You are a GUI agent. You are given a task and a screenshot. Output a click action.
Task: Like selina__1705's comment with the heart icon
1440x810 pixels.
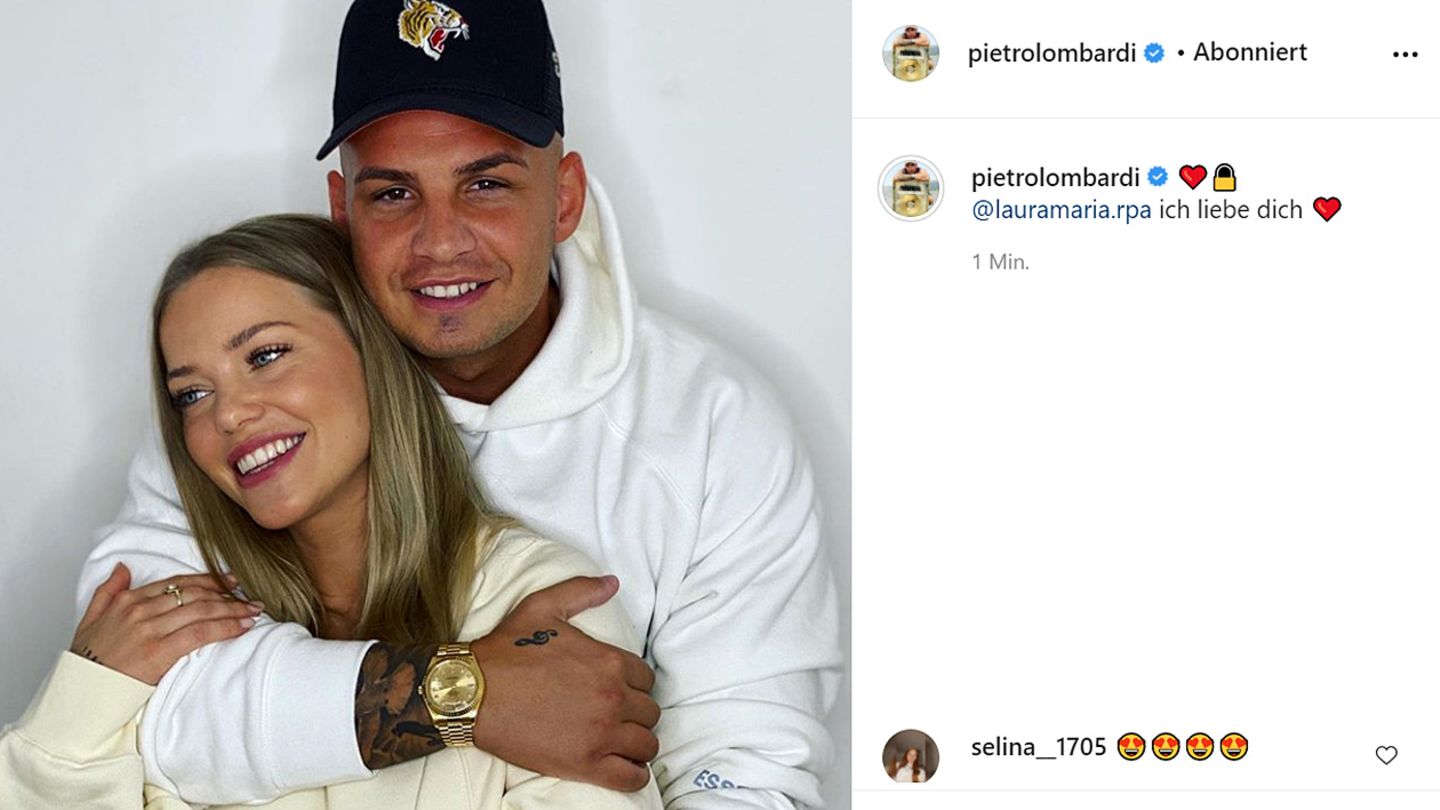(x=1386, y=756)
